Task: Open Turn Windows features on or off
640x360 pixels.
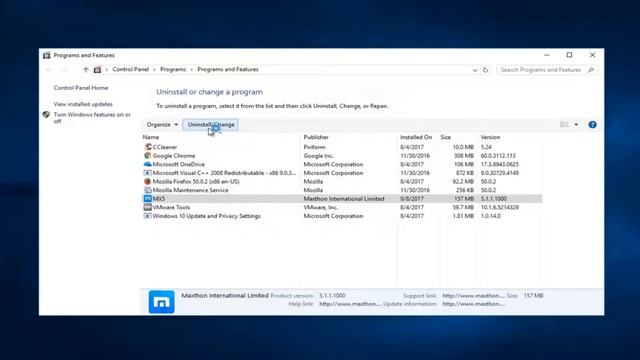Action: [x=92, y=118]
